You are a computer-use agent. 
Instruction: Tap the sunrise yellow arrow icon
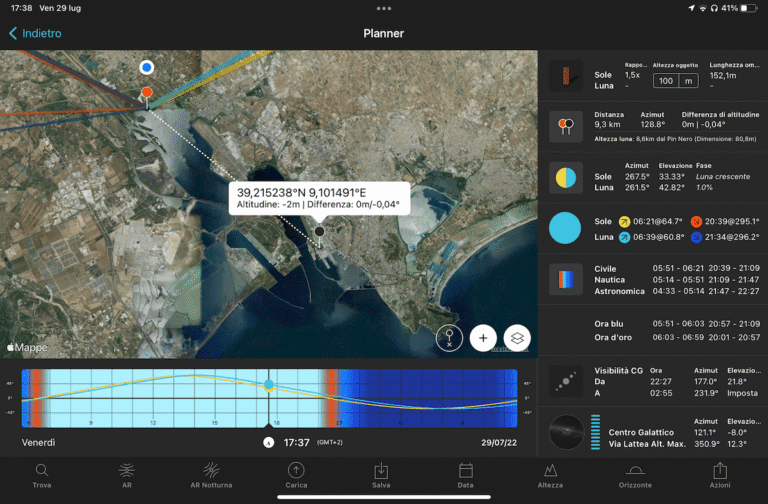(x=624, y=222)
